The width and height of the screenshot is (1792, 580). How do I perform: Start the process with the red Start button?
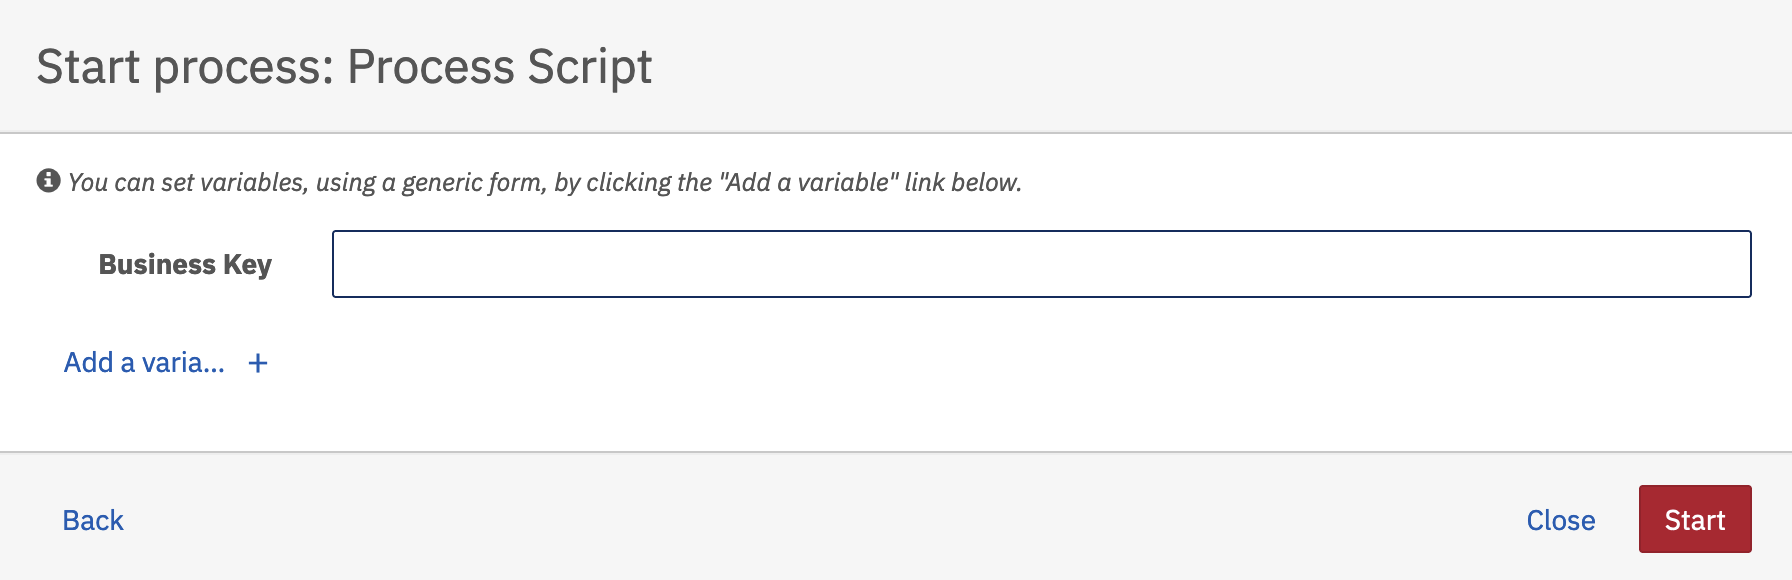[1695, 519]
